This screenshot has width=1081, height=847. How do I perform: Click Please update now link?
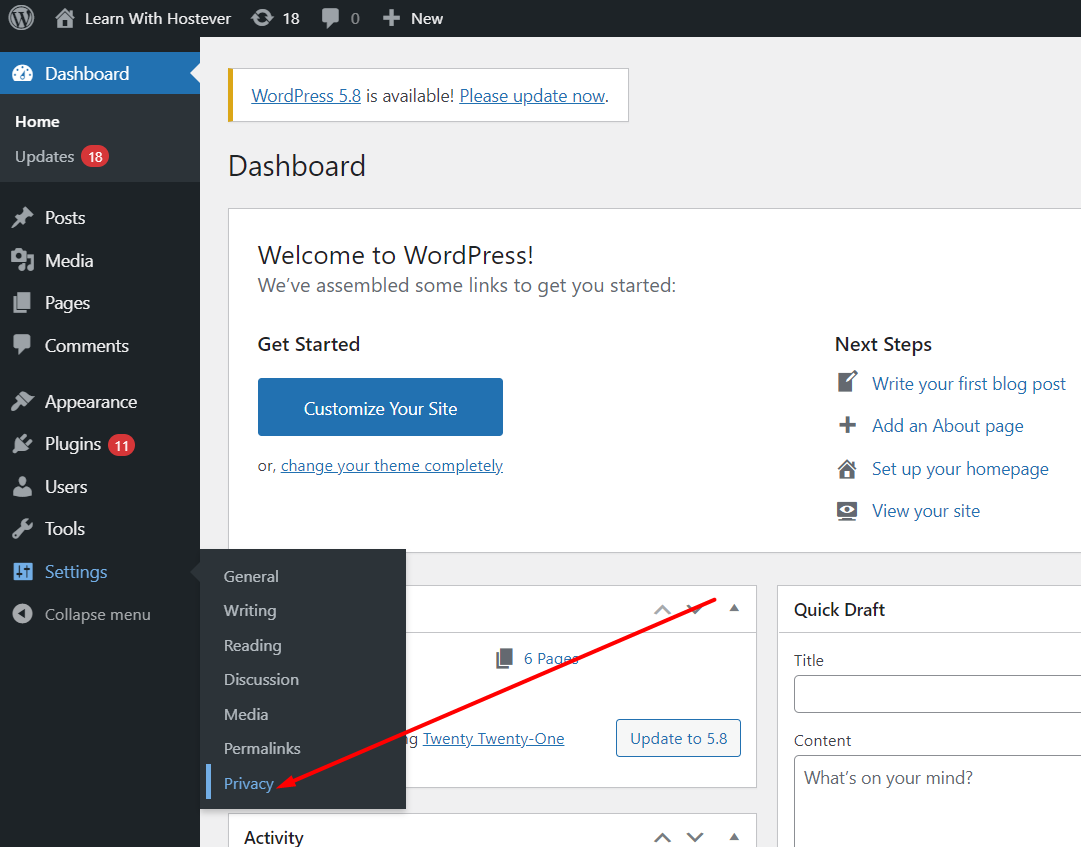point(532,96)
